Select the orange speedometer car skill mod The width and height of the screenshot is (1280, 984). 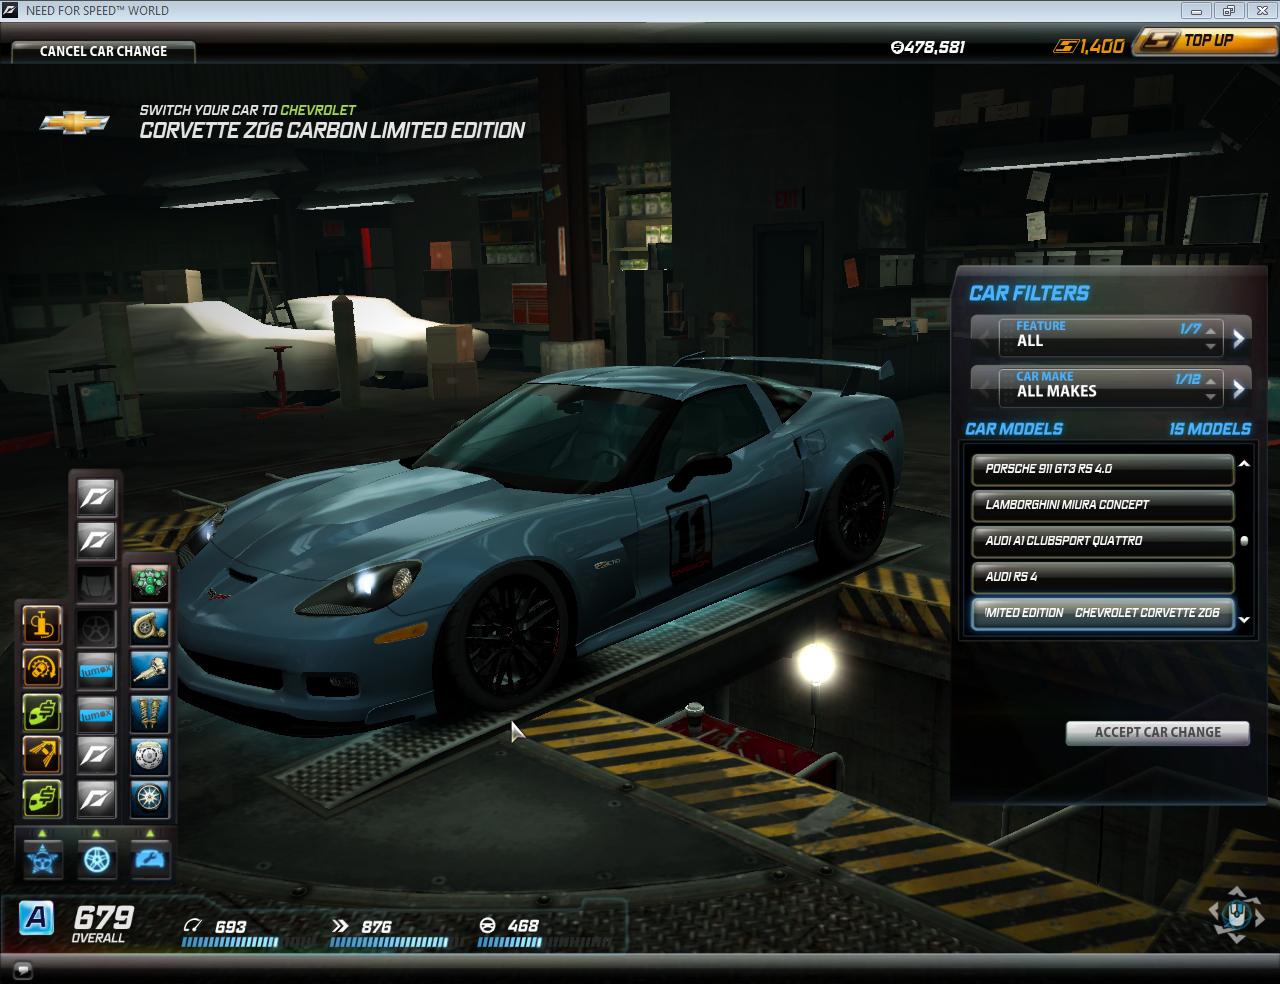coord(42,669)
